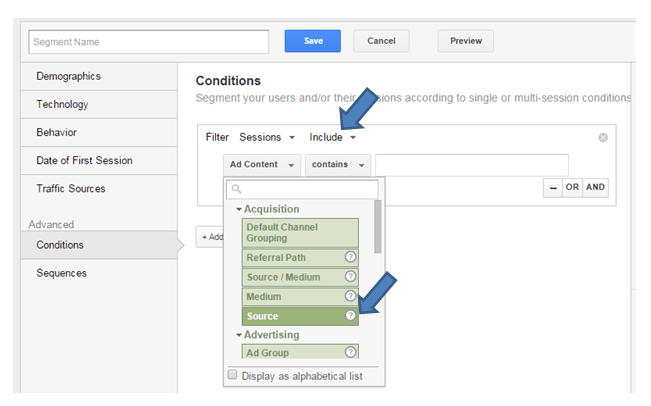This screenshot has height=406, width=651.
Task: Click the + Add filter button
Action: pyautogui.click(x=210, y=237)
